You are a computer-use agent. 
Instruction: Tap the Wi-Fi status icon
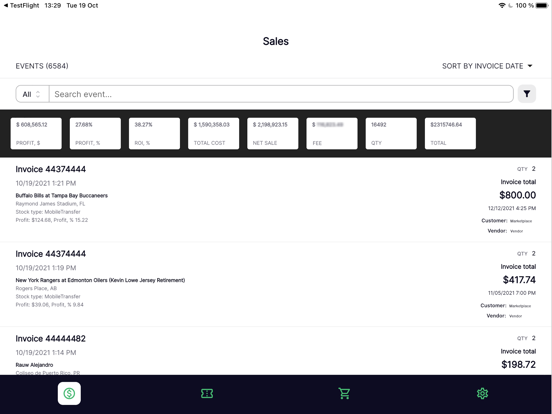tap(502, 5)
